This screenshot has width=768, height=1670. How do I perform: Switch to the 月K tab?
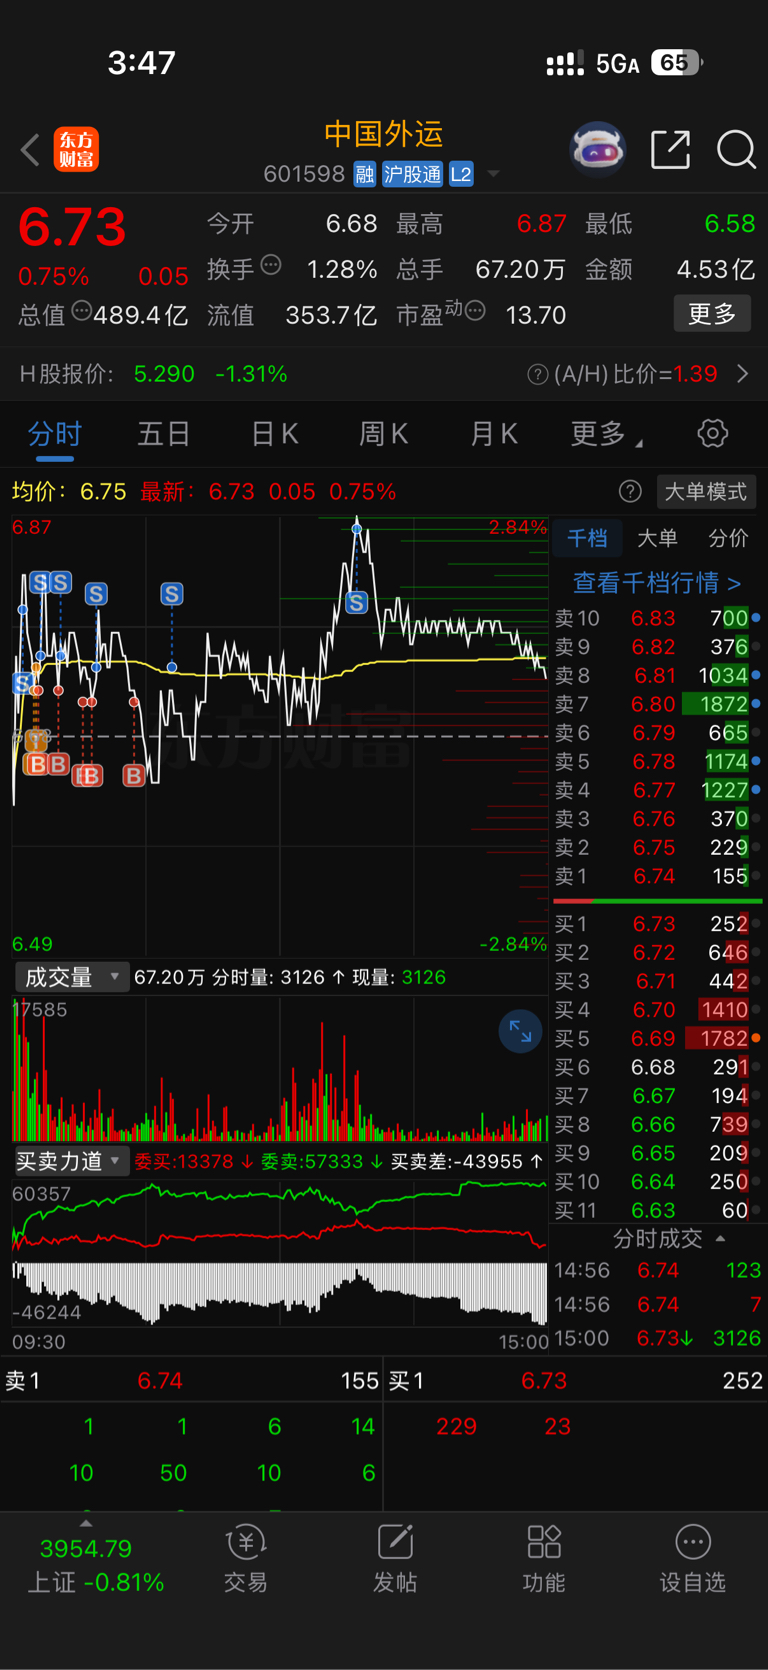tap(493, 434)
